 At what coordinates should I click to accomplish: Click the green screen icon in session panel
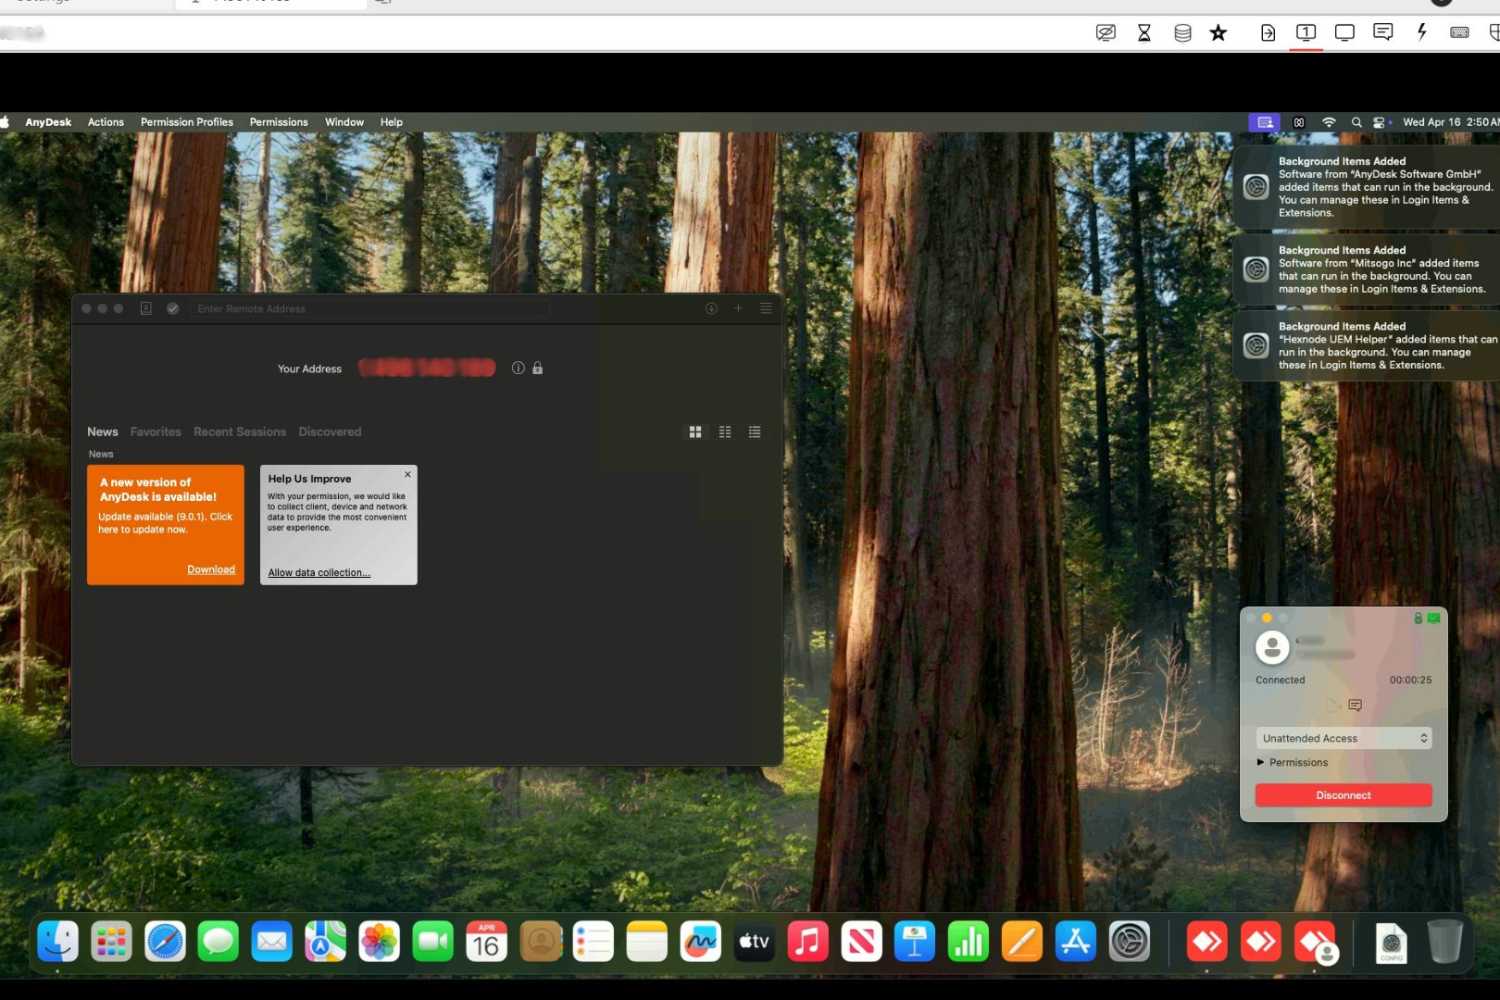(1434, 618)
